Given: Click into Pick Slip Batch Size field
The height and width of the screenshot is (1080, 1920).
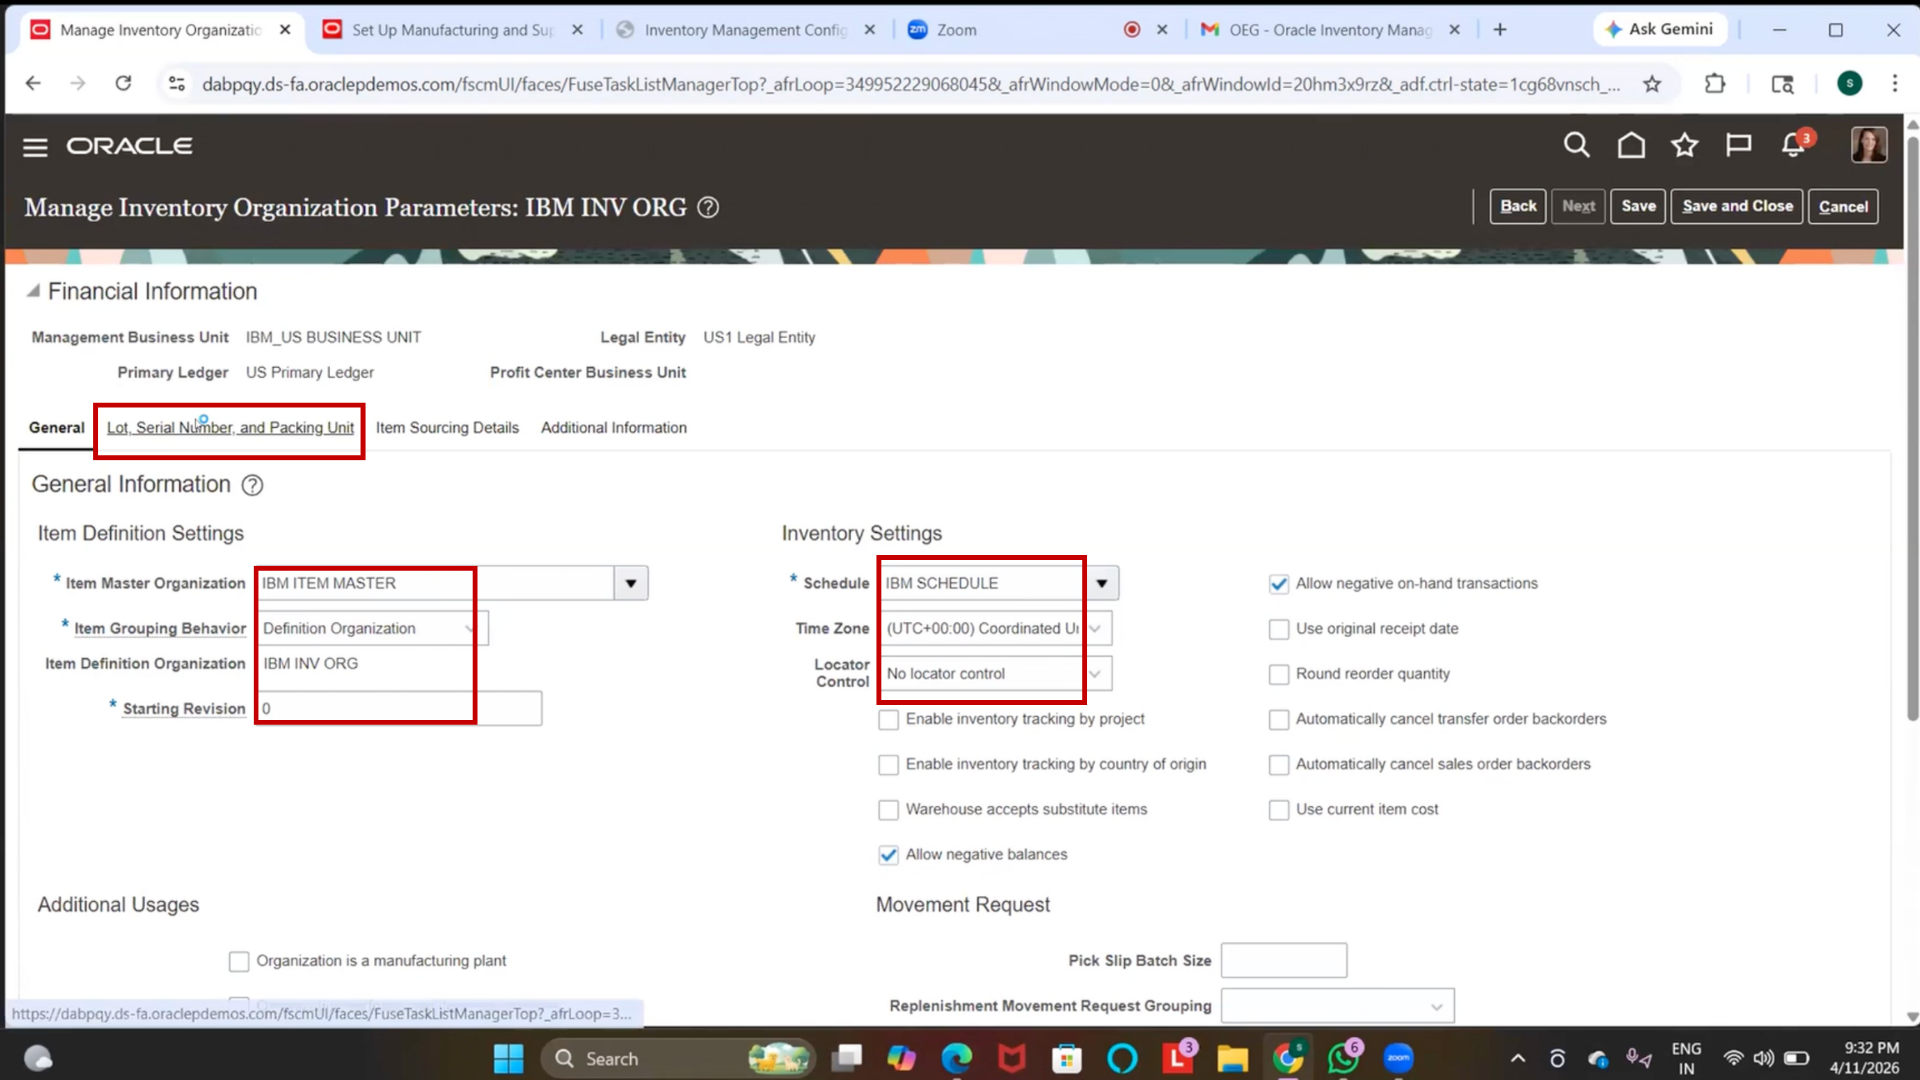Looking at the screenshot, I should (x=1284, y=960).
